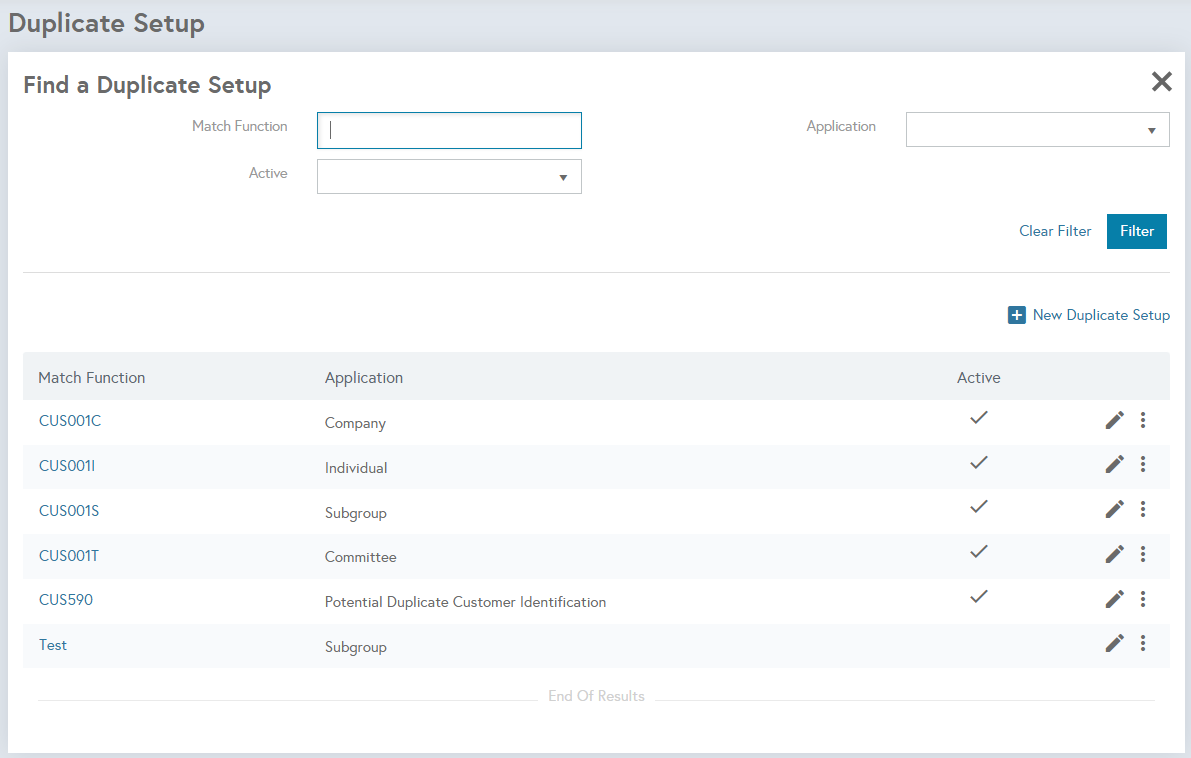Show more actions for CUS001T row
Viewport: 1191px width, 758px height.
tap(1142, 554)
